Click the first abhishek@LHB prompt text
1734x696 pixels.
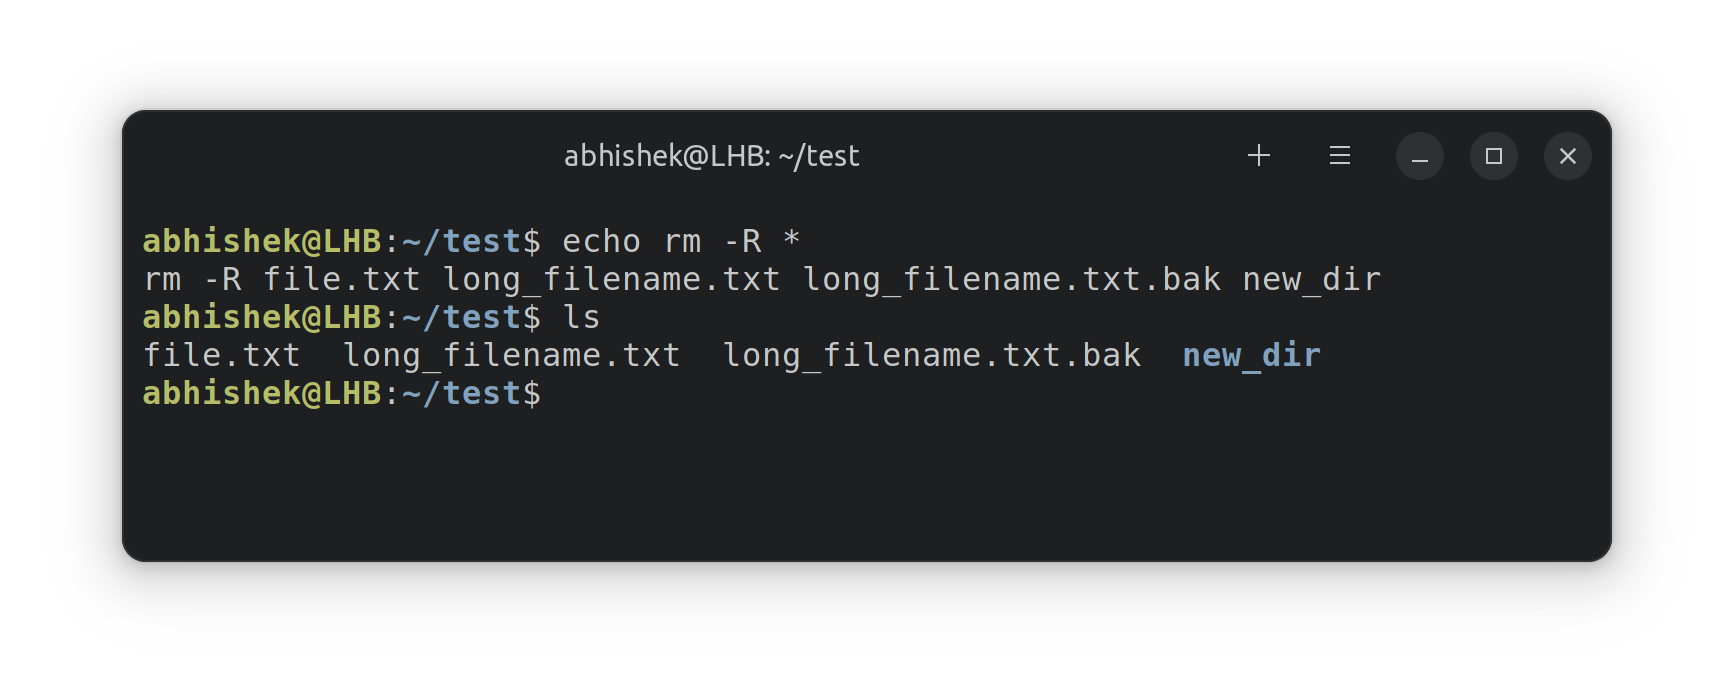(x=262, y=241)
